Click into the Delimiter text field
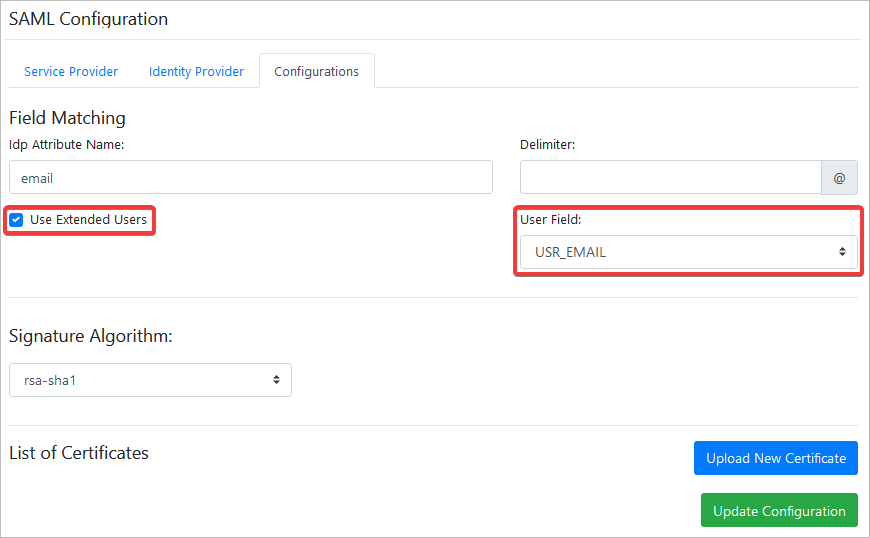The image size is (870, 538). point(670,178)
